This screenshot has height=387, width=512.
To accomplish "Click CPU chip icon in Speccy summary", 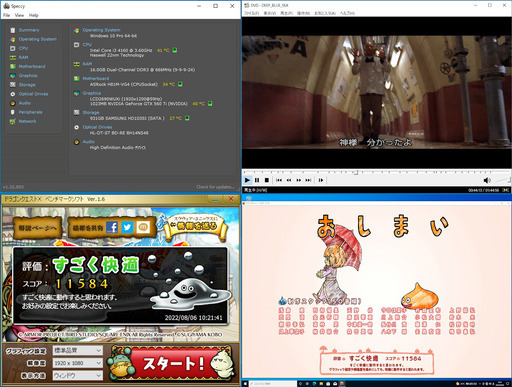I will point(76,45).
